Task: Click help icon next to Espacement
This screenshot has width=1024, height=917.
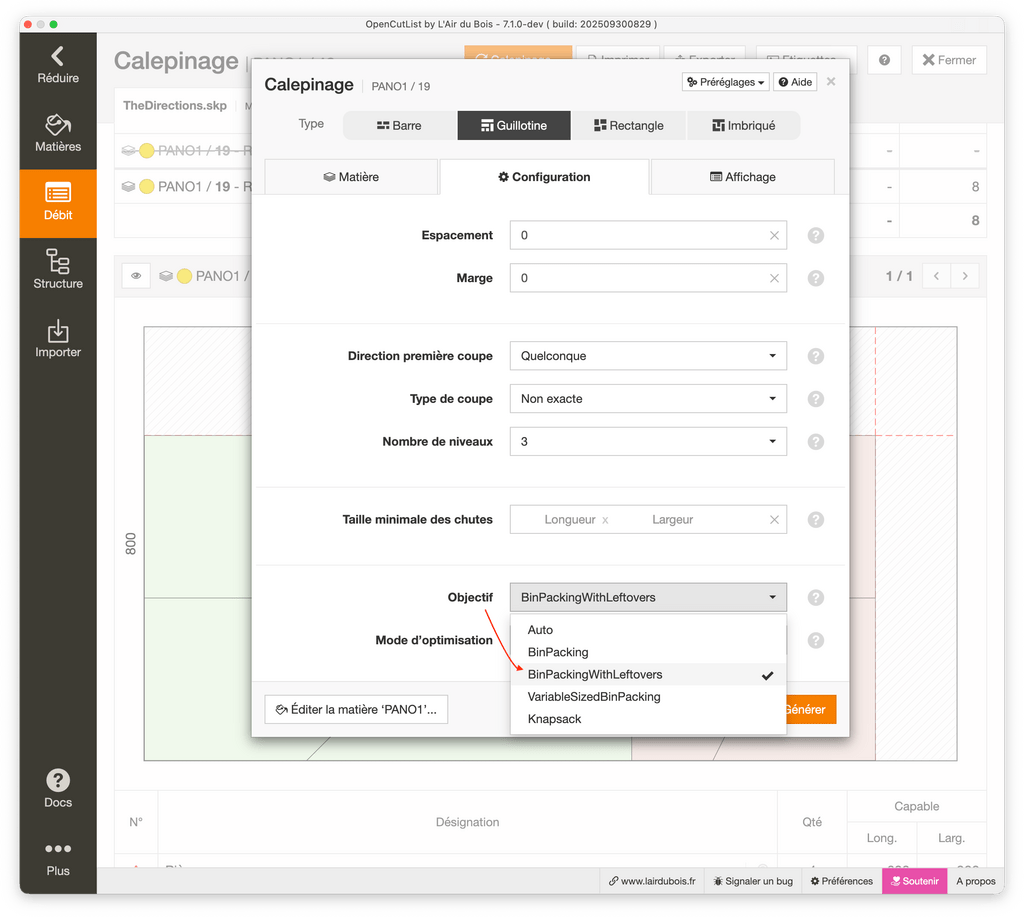Action: (815, 236)
